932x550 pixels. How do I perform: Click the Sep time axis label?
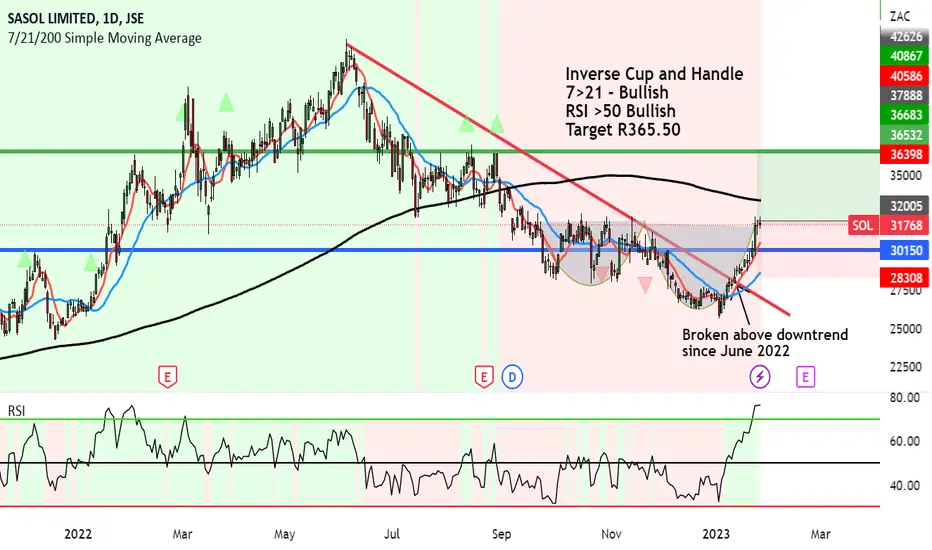[501, 534]
